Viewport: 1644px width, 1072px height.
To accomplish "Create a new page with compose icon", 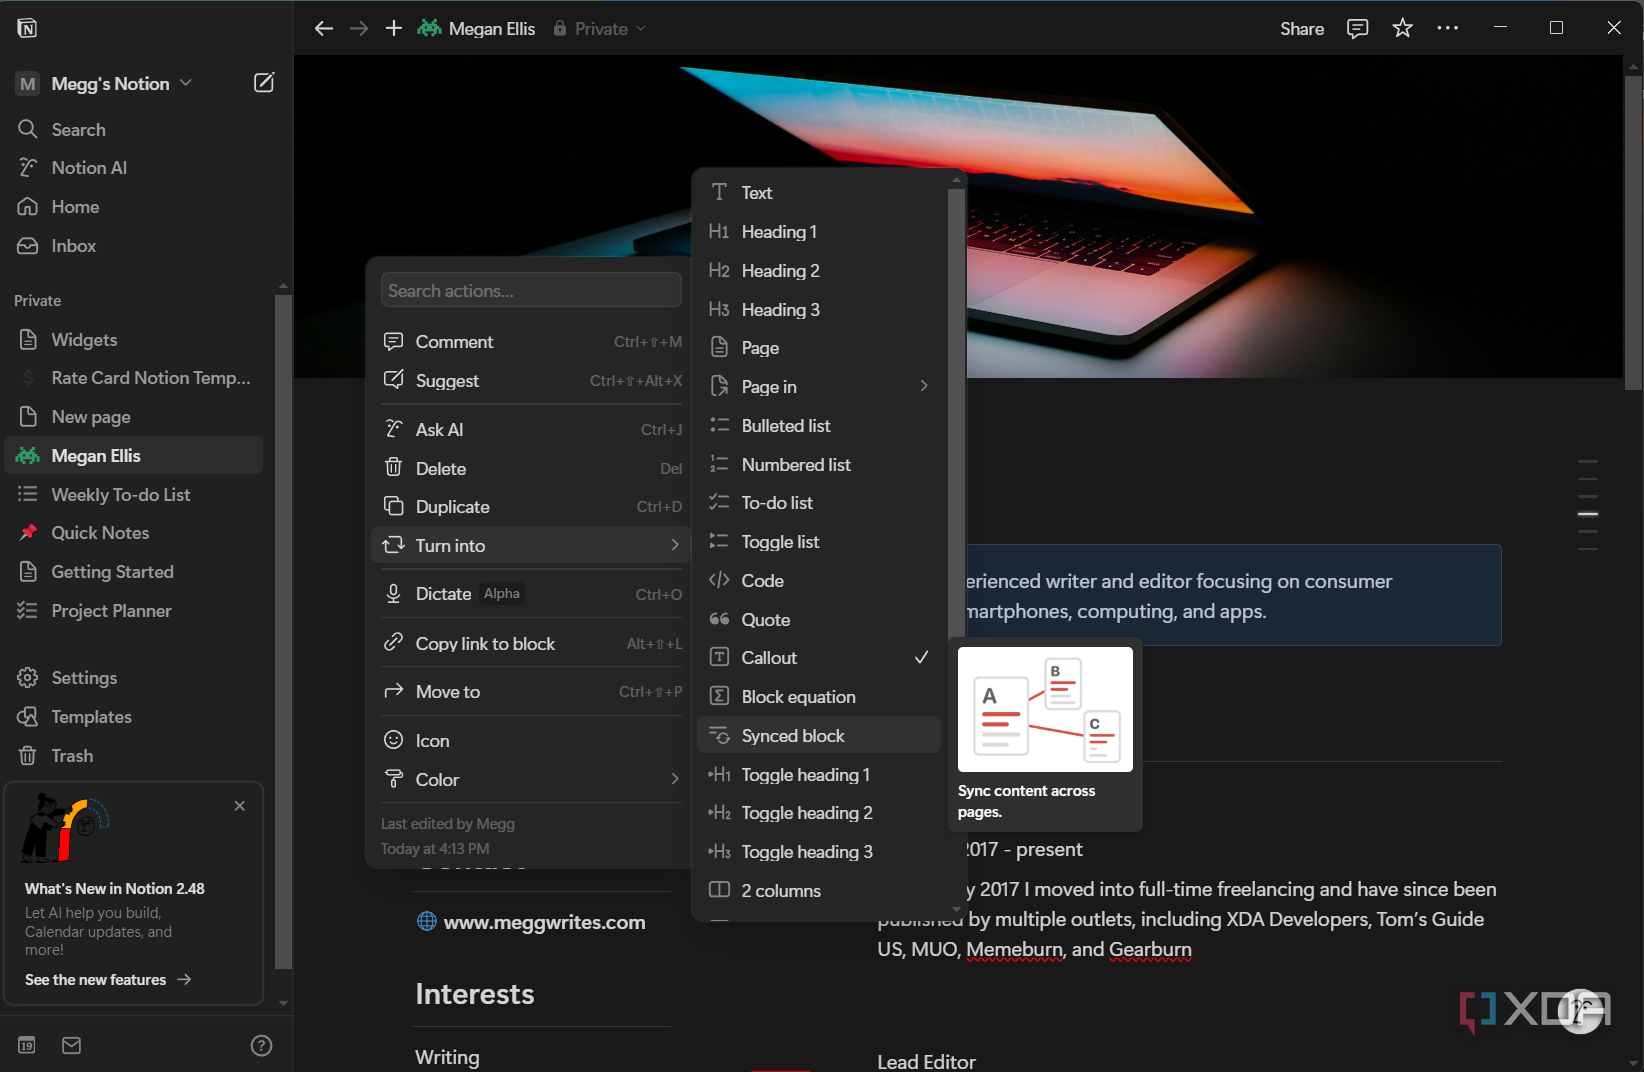I will coord(264,83).
